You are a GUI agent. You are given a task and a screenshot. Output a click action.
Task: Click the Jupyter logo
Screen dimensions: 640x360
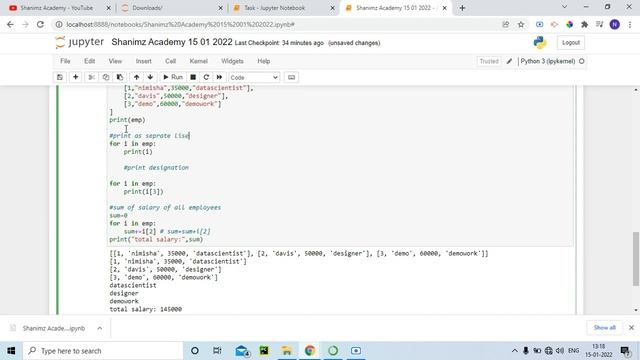(x=80, y=42)
